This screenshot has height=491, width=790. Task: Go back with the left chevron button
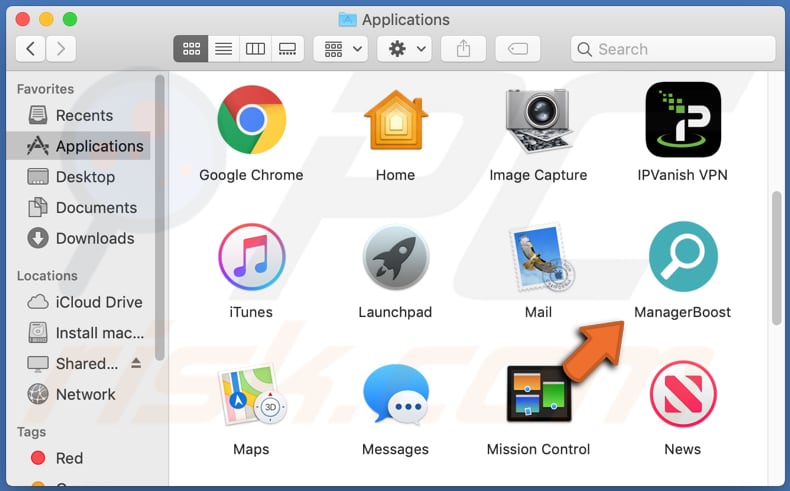pyautogui.click(x=31, y=49)
